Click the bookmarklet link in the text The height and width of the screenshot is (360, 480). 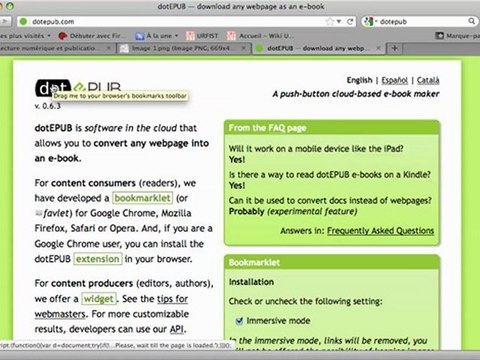[142, 198]
